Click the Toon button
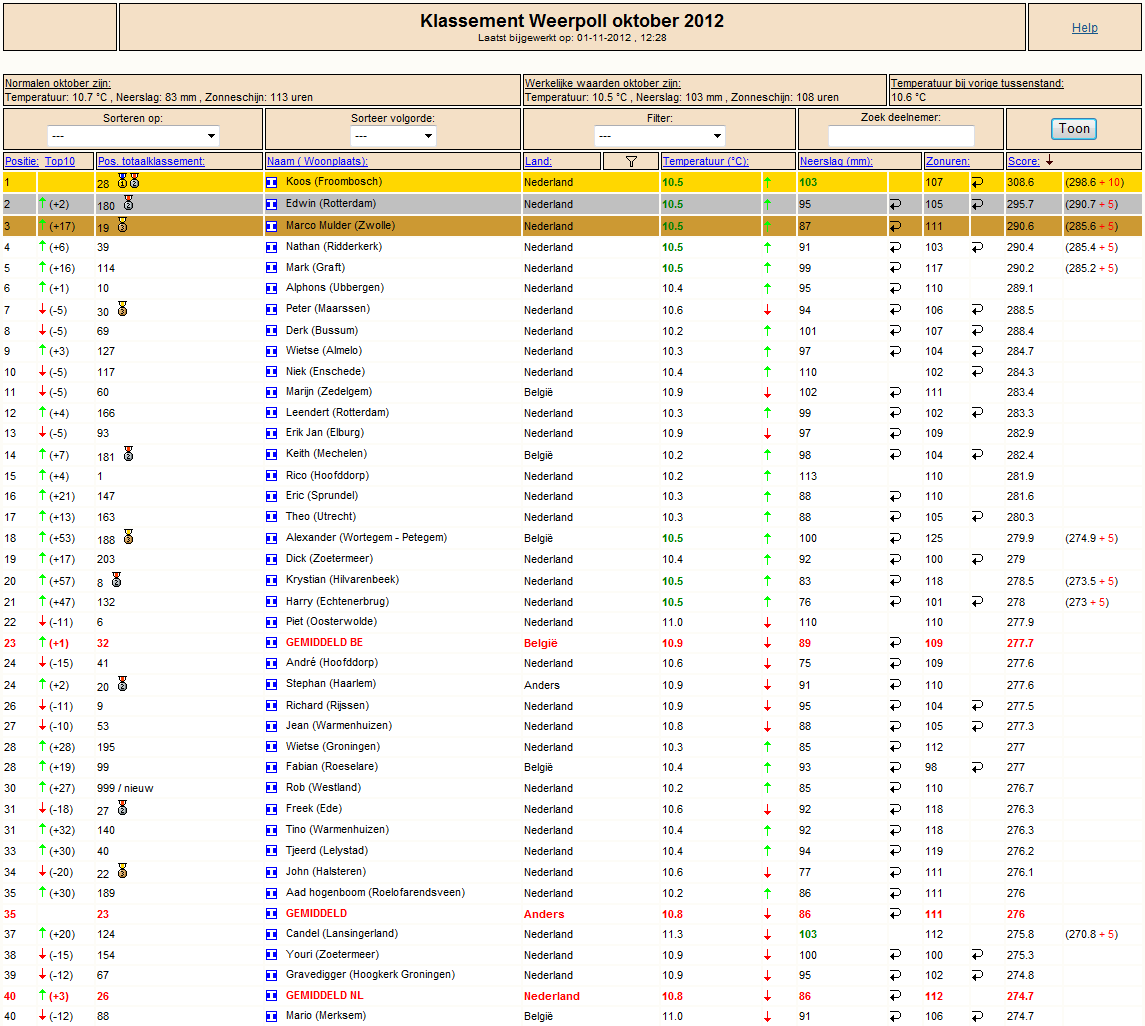The height and width of the screenshot is (1026, 1145). [1074, 129]
